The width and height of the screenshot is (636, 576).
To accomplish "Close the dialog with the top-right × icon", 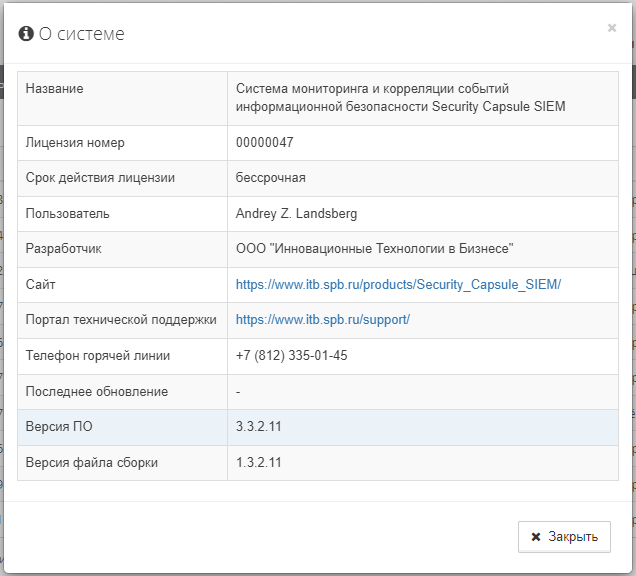I will point(612,28).
